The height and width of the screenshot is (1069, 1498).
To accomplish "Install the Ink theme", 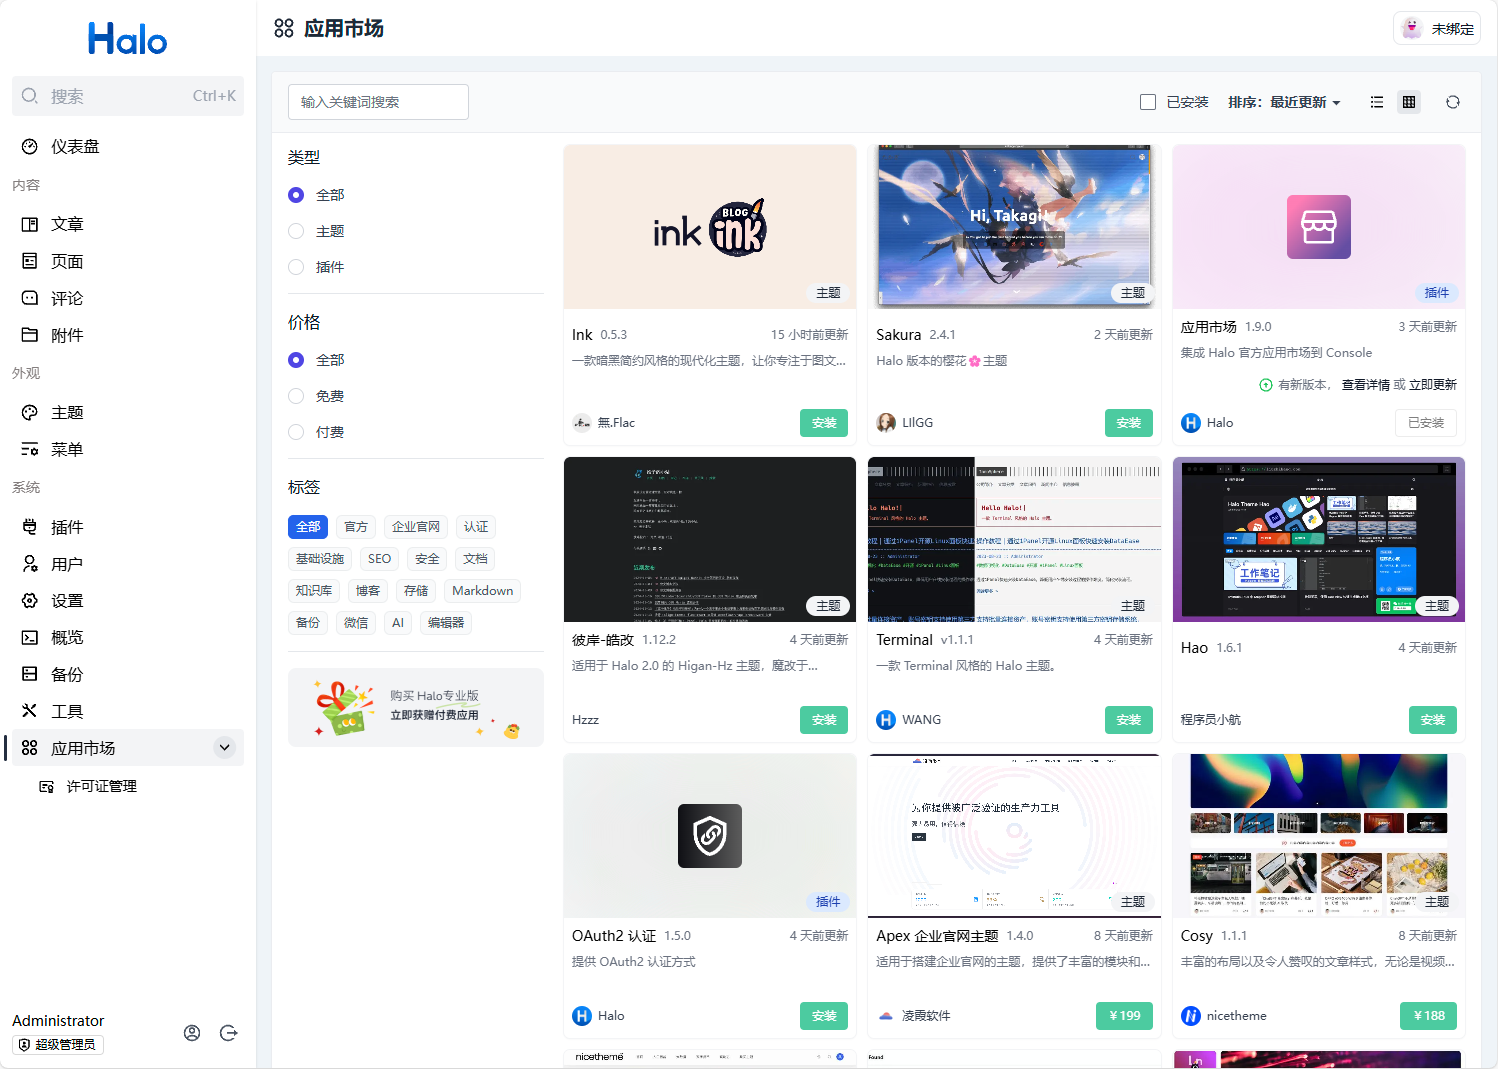I will pos(823,423).
